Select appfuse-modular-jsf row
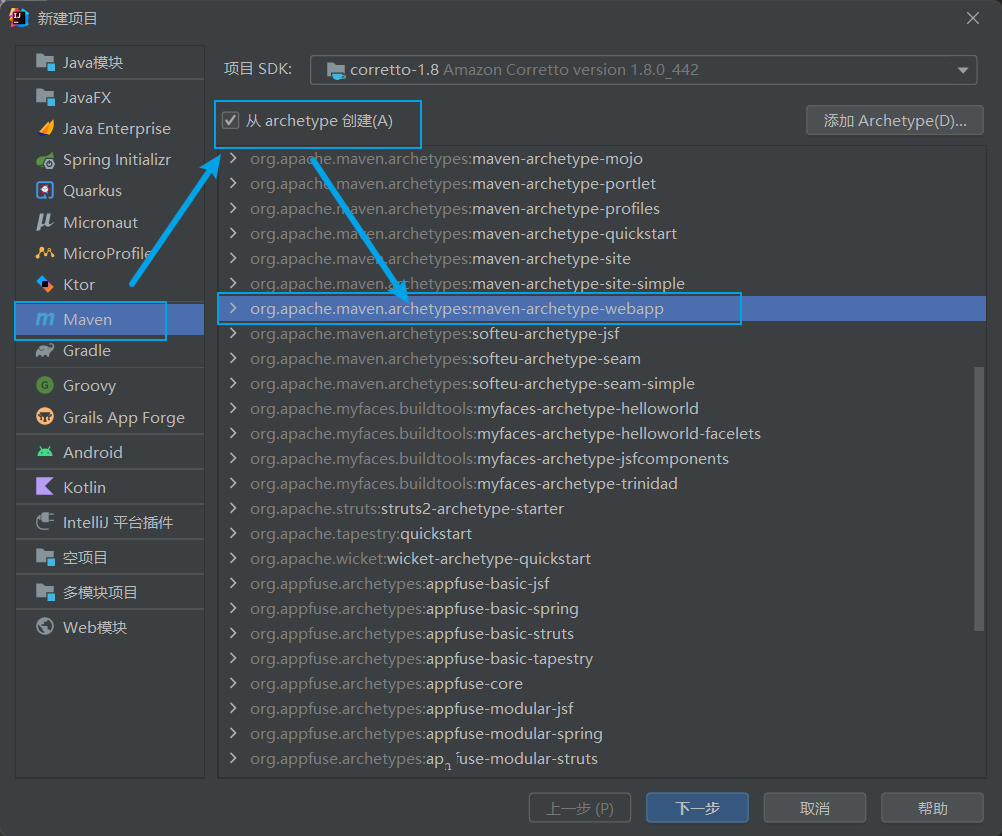 (601, 708)
